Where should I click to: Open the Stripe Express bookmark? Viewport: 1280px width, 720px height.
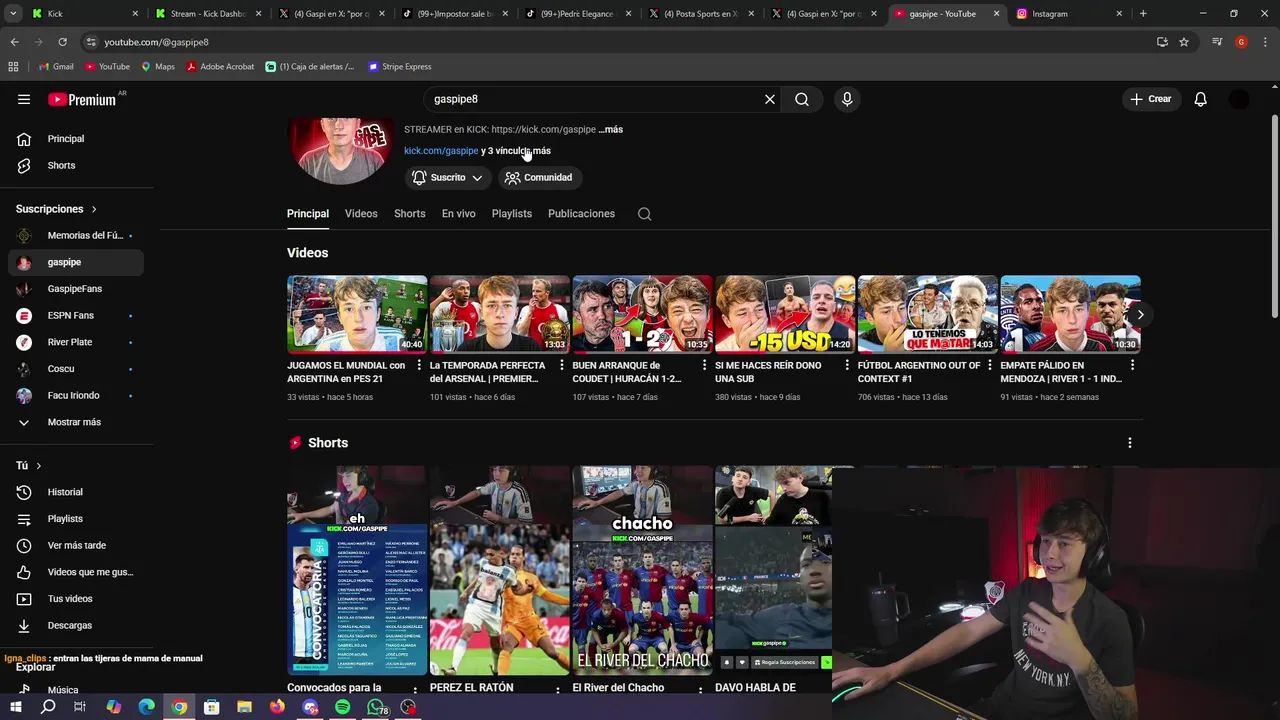point(400,67)
